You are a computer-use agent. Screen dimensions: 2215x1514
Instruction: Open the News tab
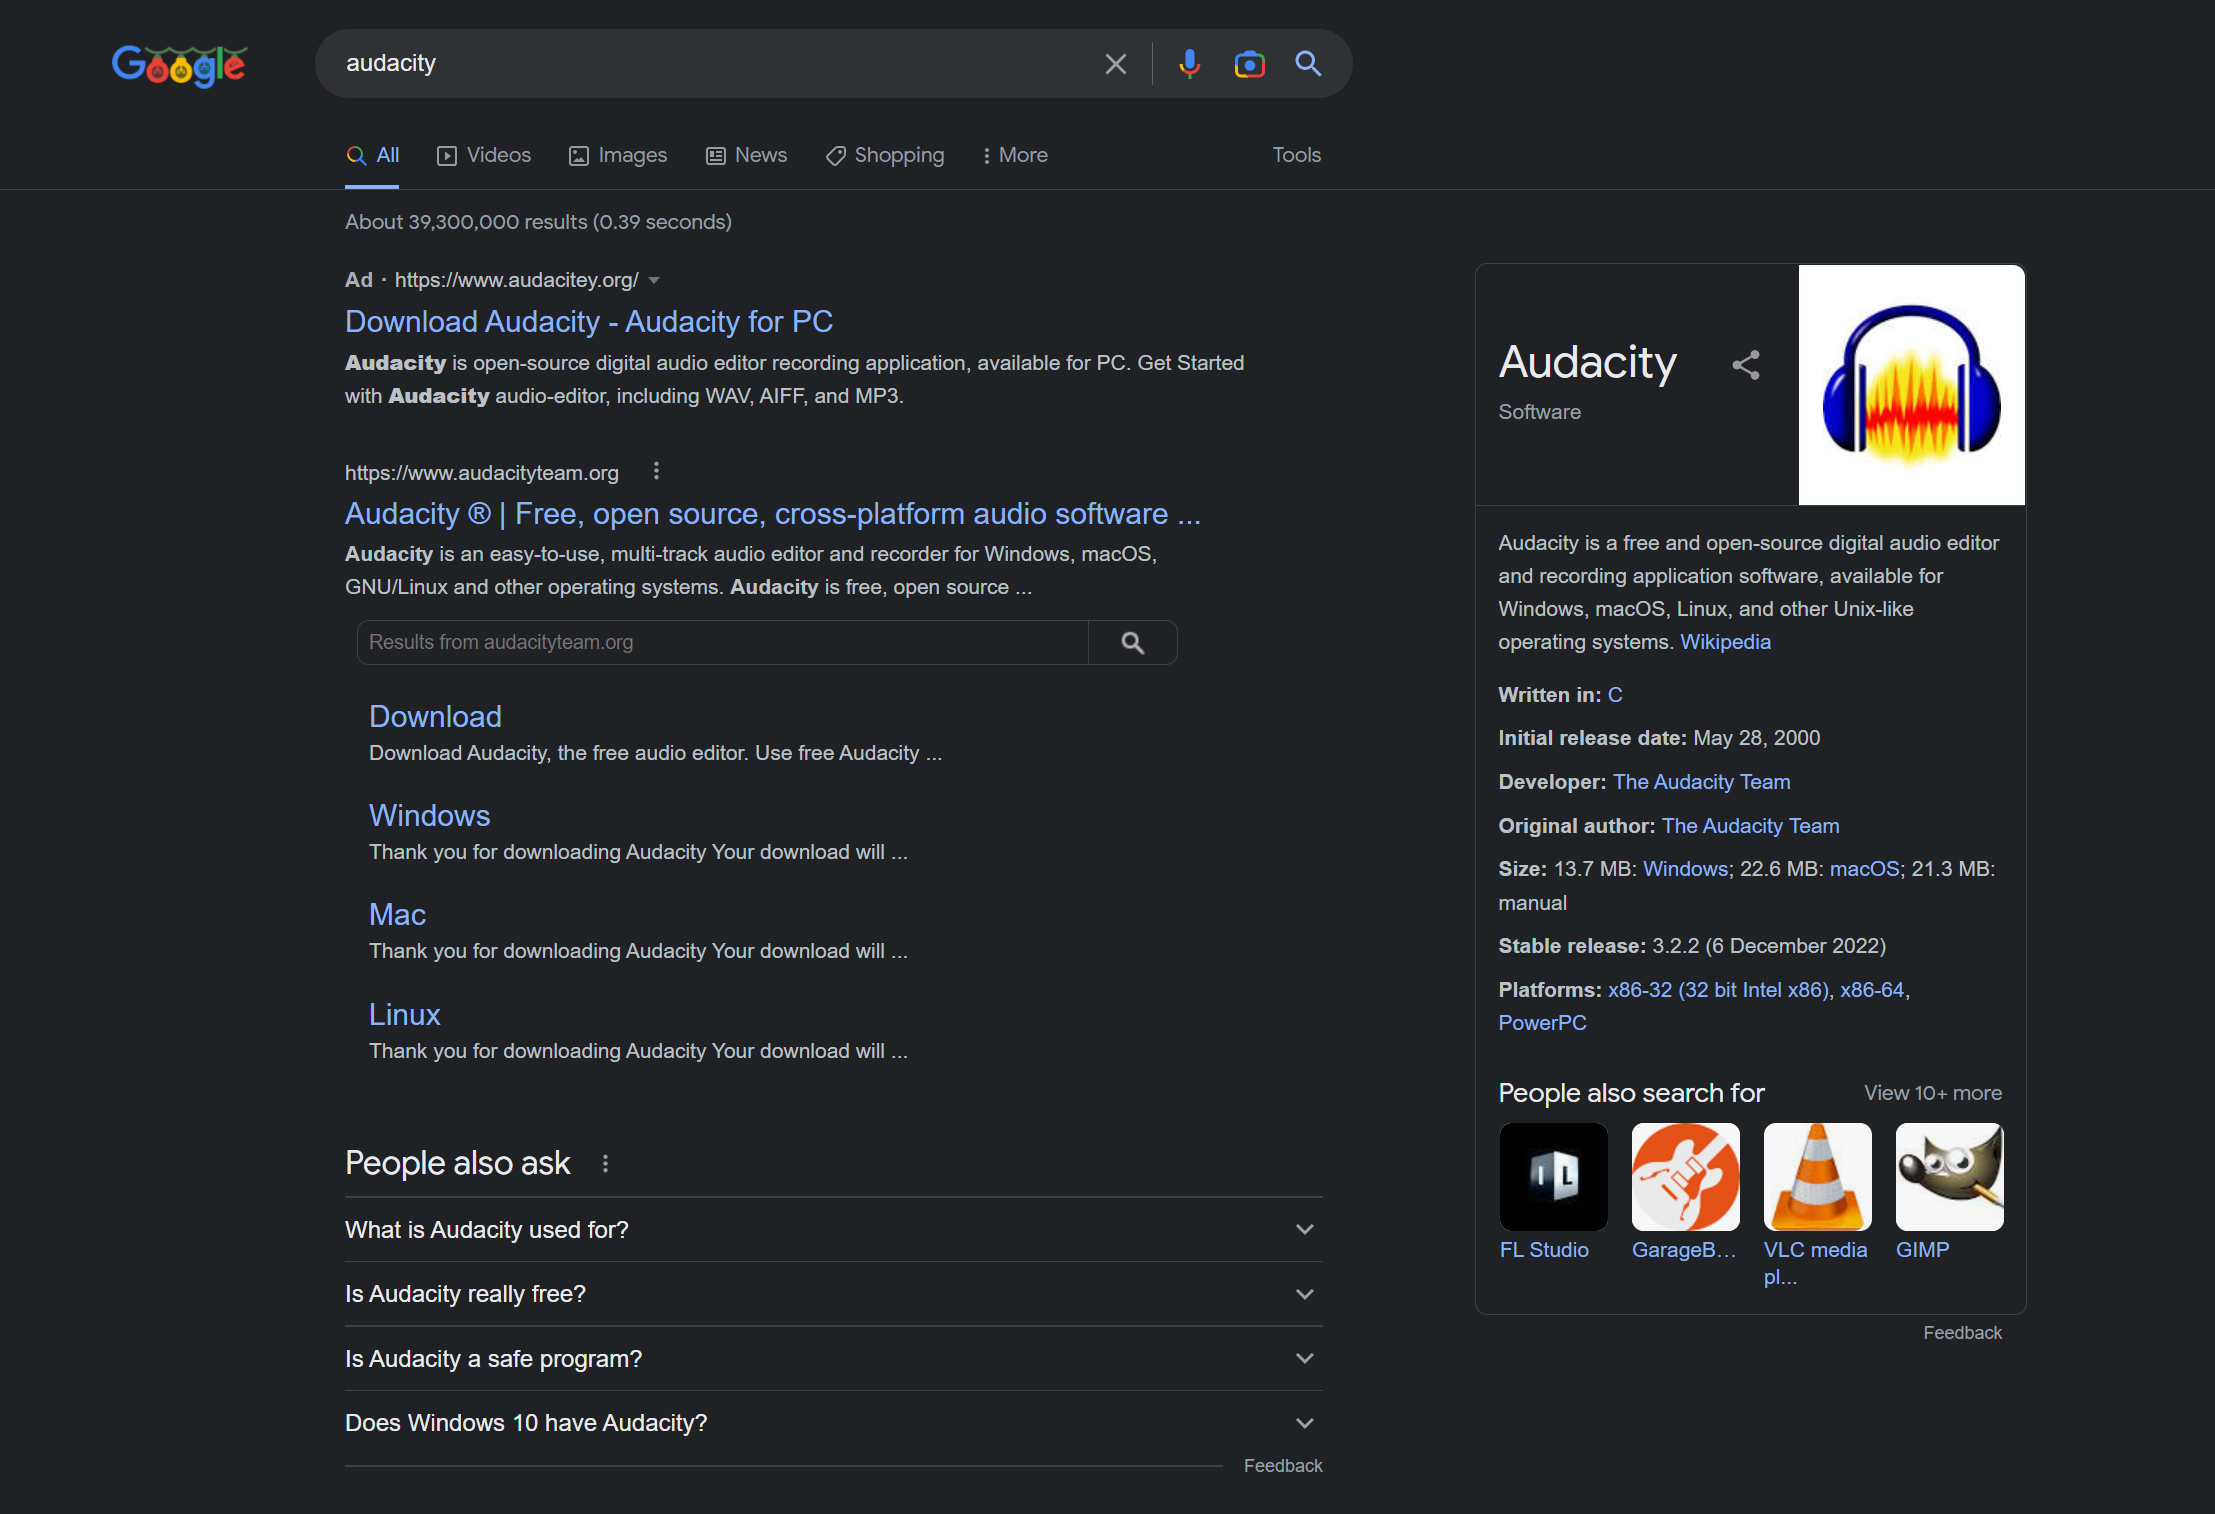click(x=746, y=155)
